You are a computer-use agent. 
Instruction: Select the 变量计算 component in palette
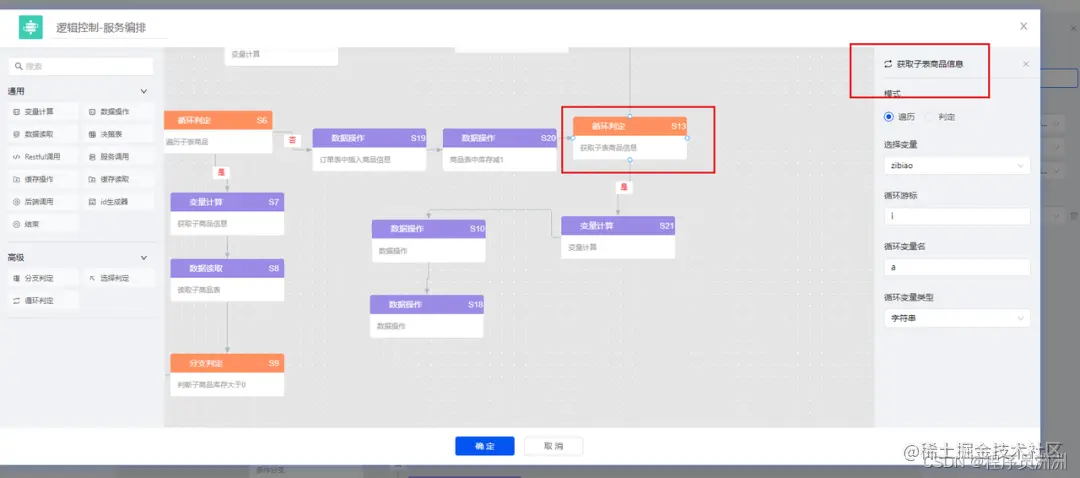click(x=43, y=112)
